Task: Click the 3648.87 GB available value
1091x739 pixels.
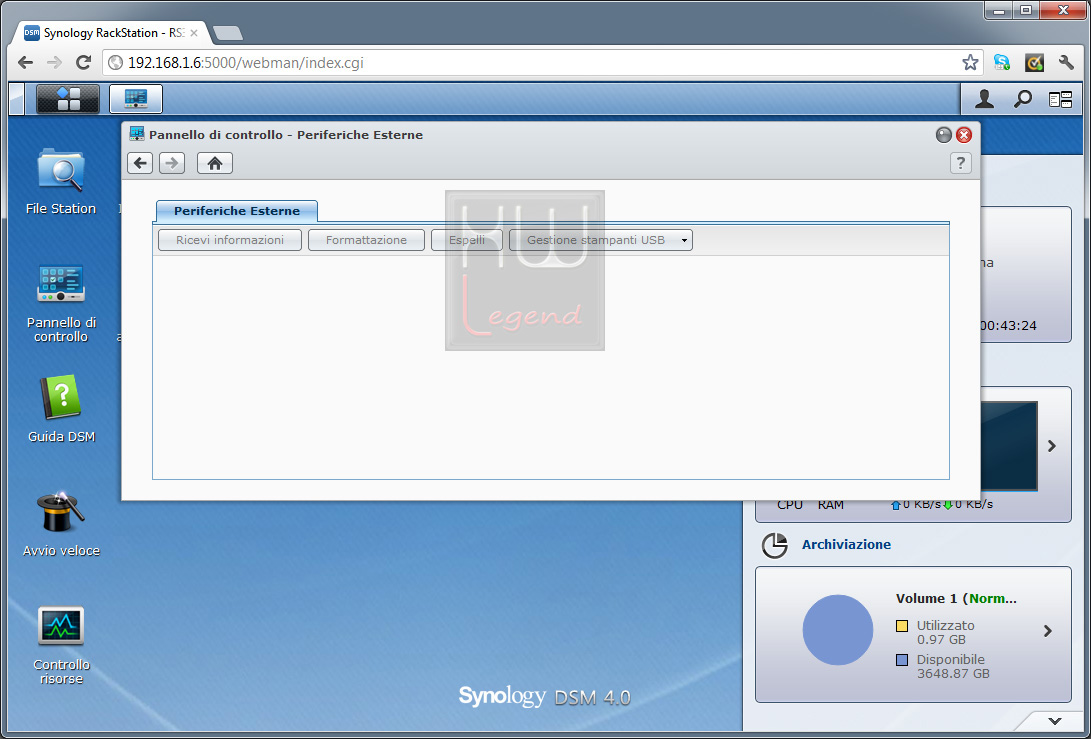Action: (953, 674)
